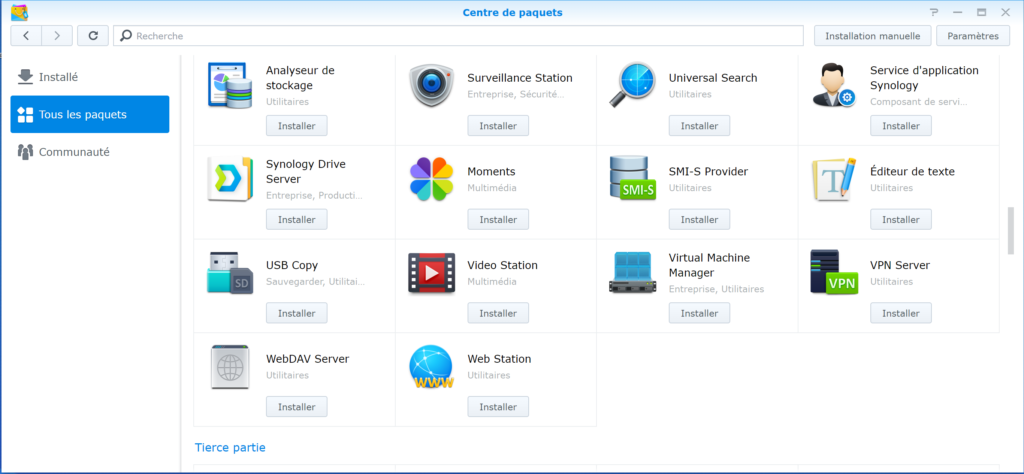Click the Surveillance Station camera icon
The height and width of the screenshot is (474, 1024).
(x=432, y=85)
